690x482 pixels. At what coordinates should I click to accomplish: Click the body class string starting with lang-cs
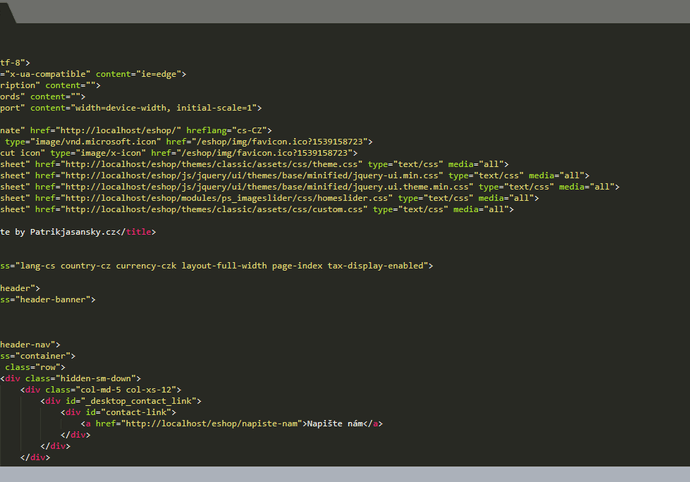coord(221,266)
